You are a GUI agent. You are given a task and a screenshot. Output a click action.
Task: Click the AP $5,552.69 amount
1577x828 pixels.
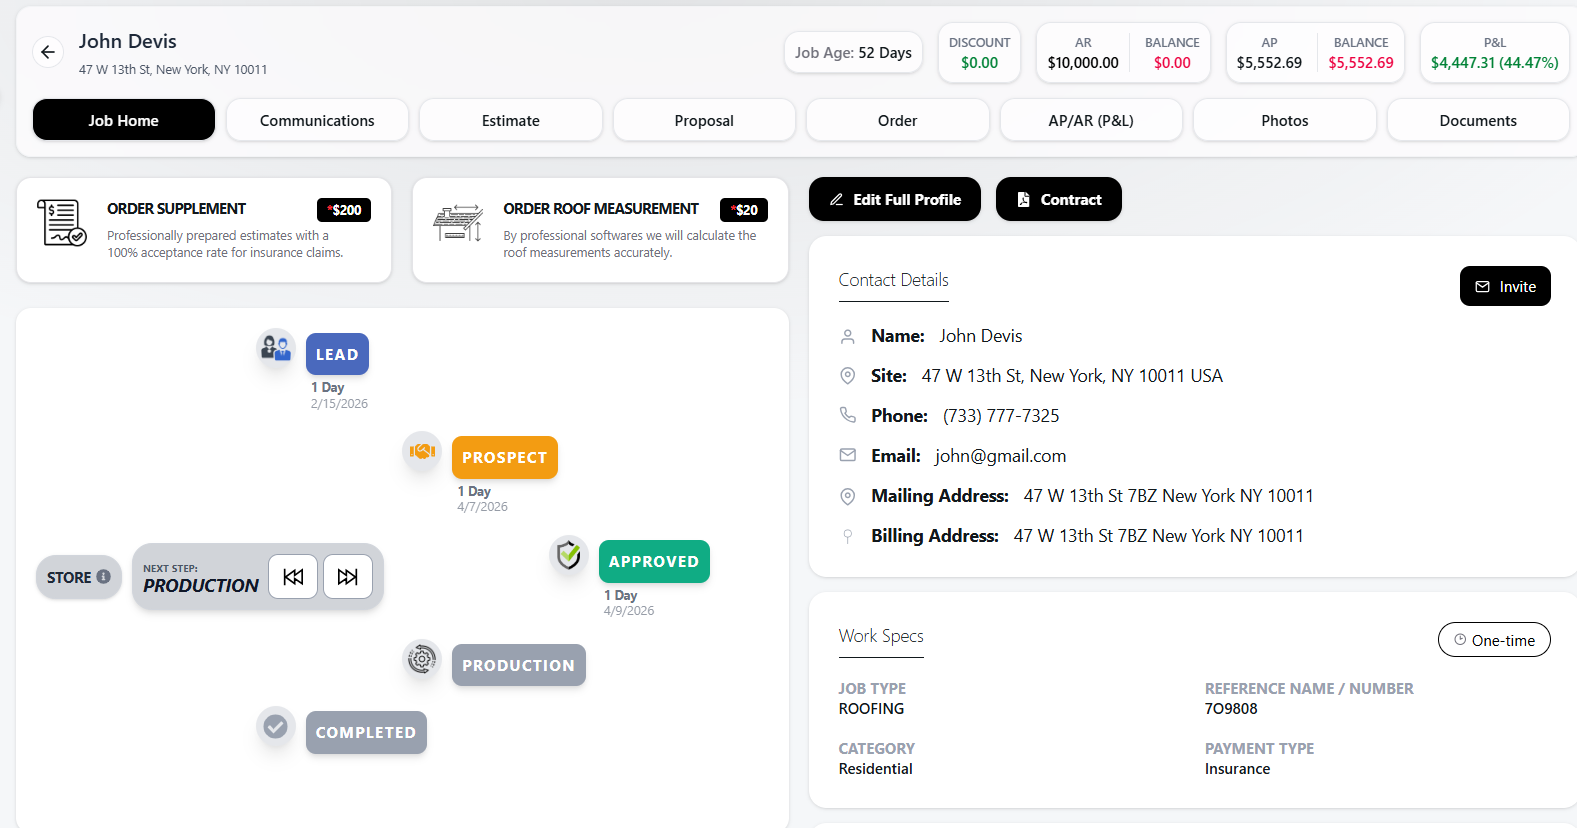pyautogui.click(x=1269, y=62)
